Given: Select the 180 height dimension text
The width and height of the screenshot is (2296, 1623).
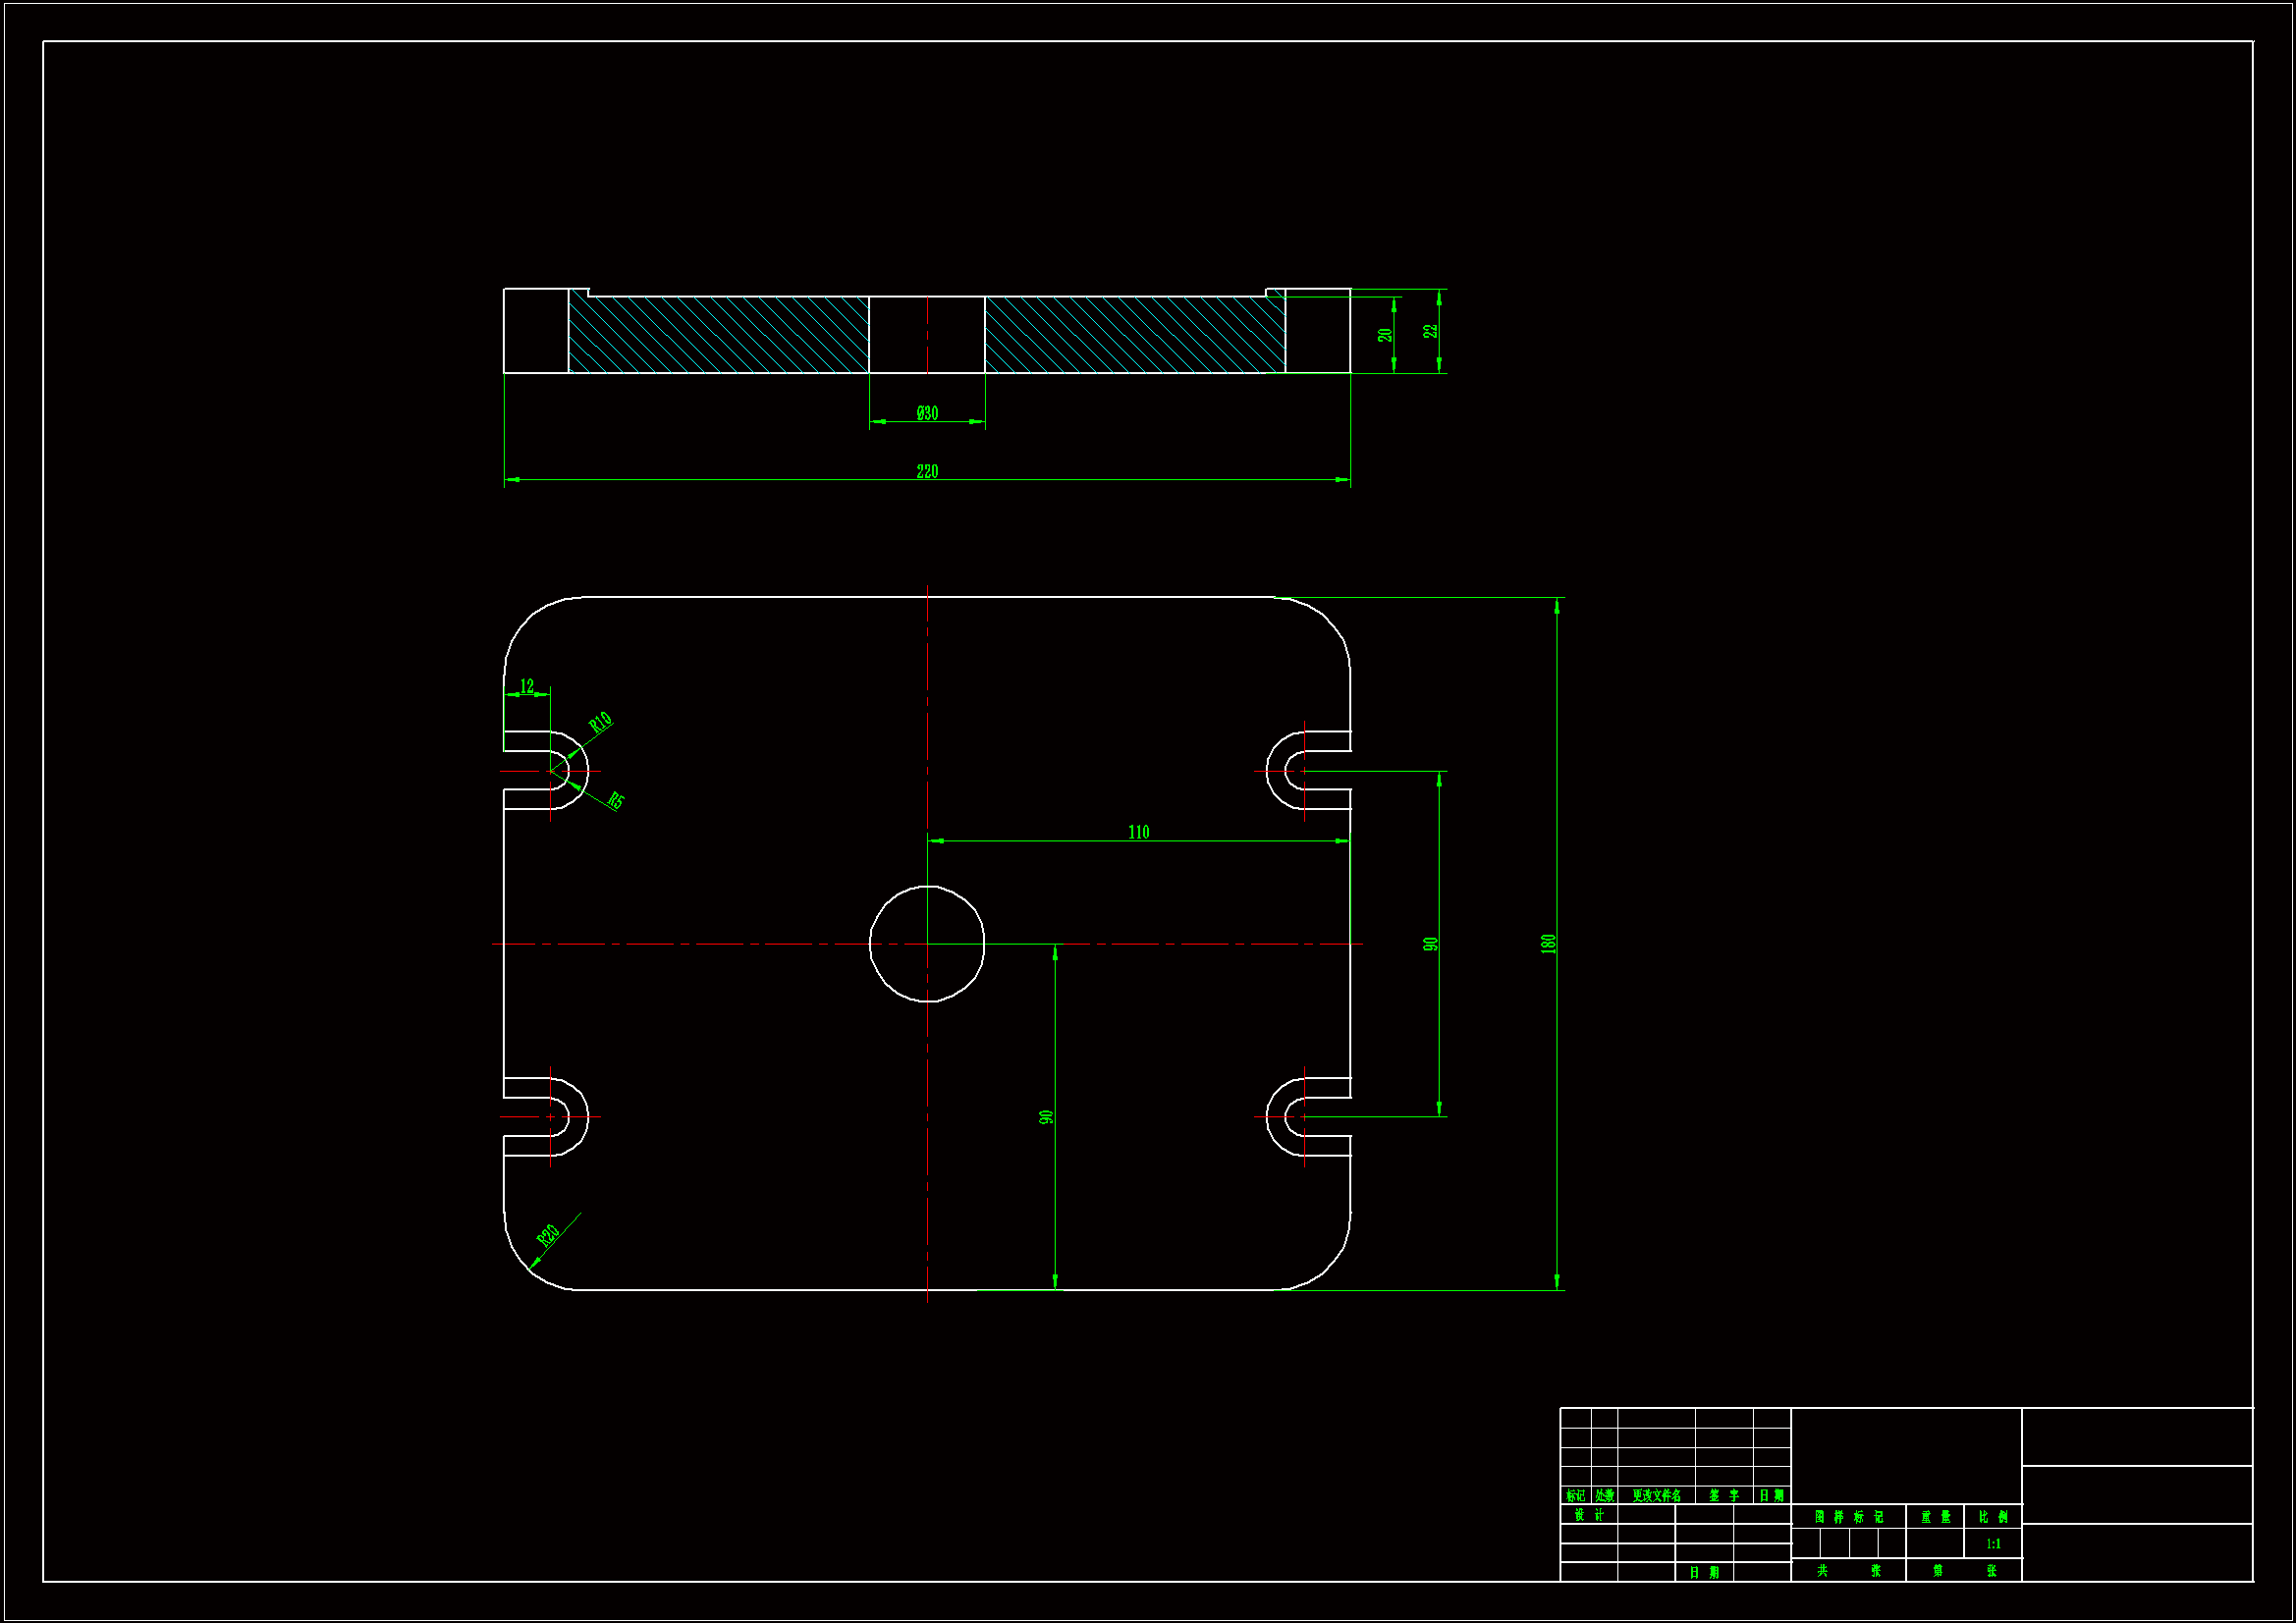Looking at the screenshot, I should pyautogui.click(x=1548, y=943).
